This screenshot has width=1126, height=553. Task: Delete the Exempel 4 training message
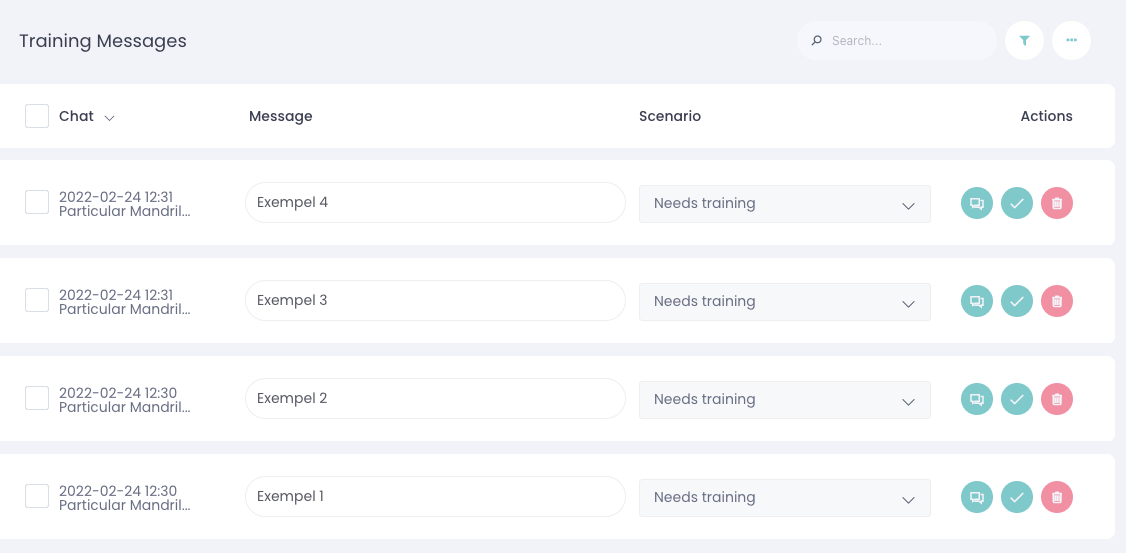point(1057,203)
